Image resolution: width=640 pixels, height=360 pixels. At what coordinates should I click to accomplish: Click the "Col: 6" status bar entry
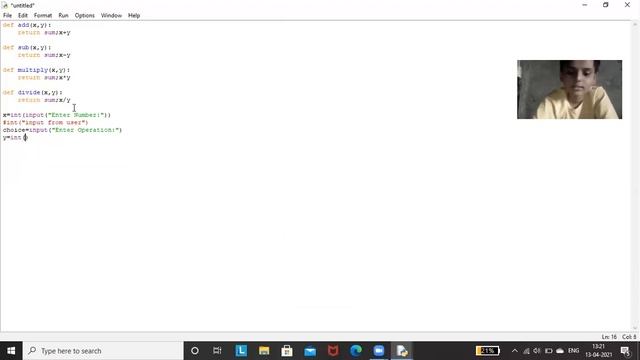pyautogui.click(x=629, y=337)
